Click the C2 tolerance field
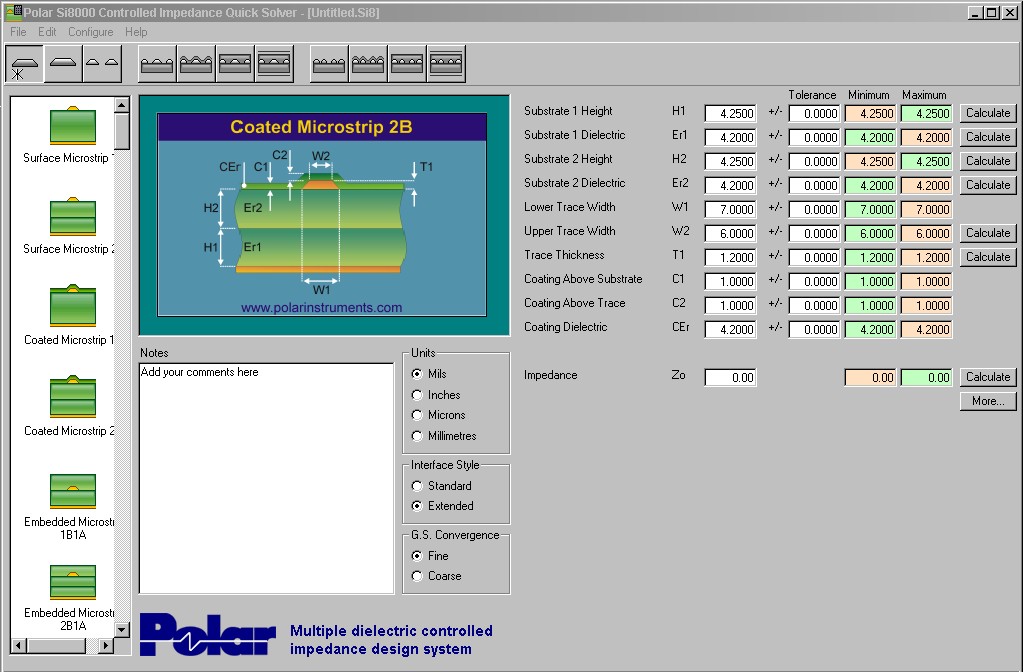This screenshot has width=1023, height=672. pyautogui.click(x=814, y=305)
